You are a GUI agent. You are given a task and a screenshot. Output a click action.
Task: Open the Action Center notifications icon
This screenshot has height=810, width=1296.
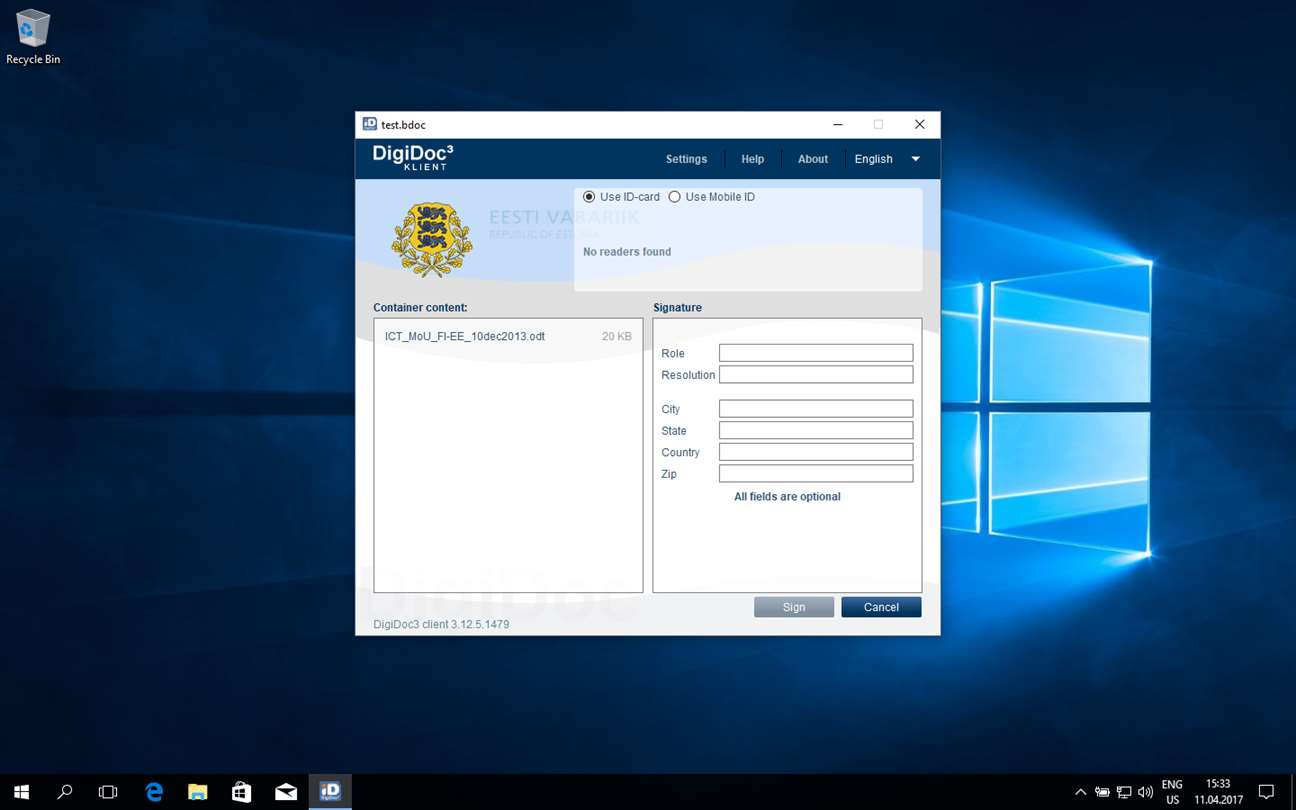[1266, 792]
